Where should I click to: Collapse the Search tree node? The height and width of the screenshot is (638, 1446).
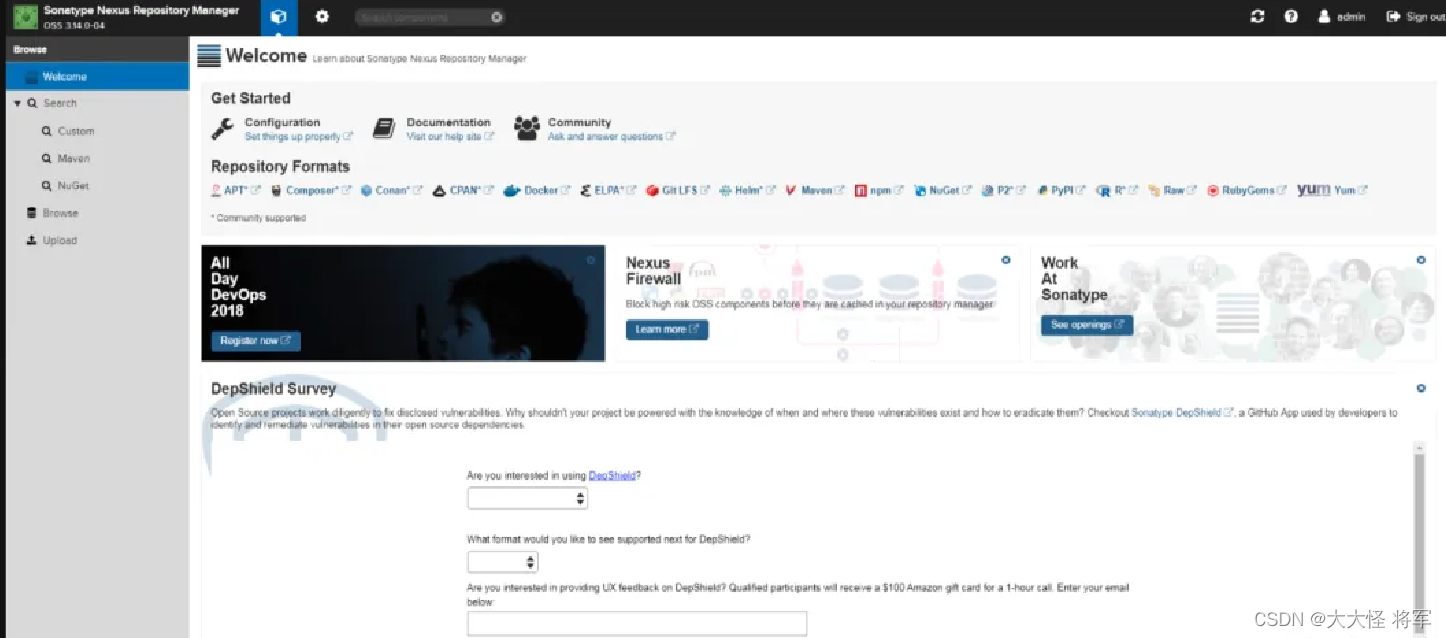[x=17, y=103]
